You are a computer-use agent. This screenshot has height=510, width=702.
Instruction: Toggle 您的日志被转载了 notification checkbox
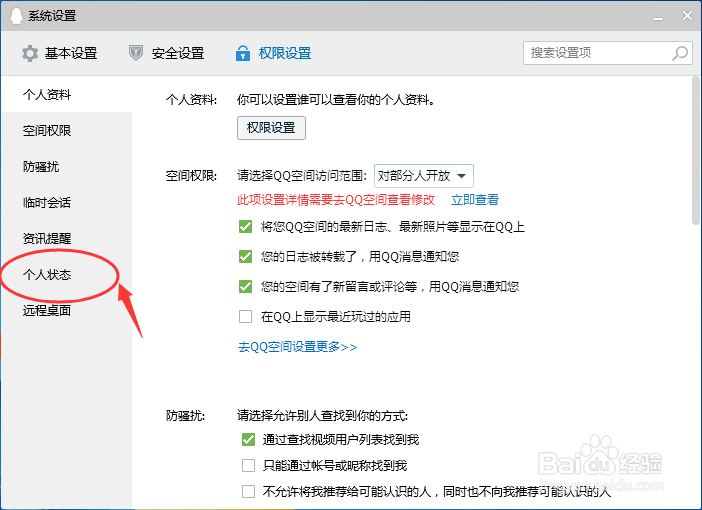pos(245,257)
